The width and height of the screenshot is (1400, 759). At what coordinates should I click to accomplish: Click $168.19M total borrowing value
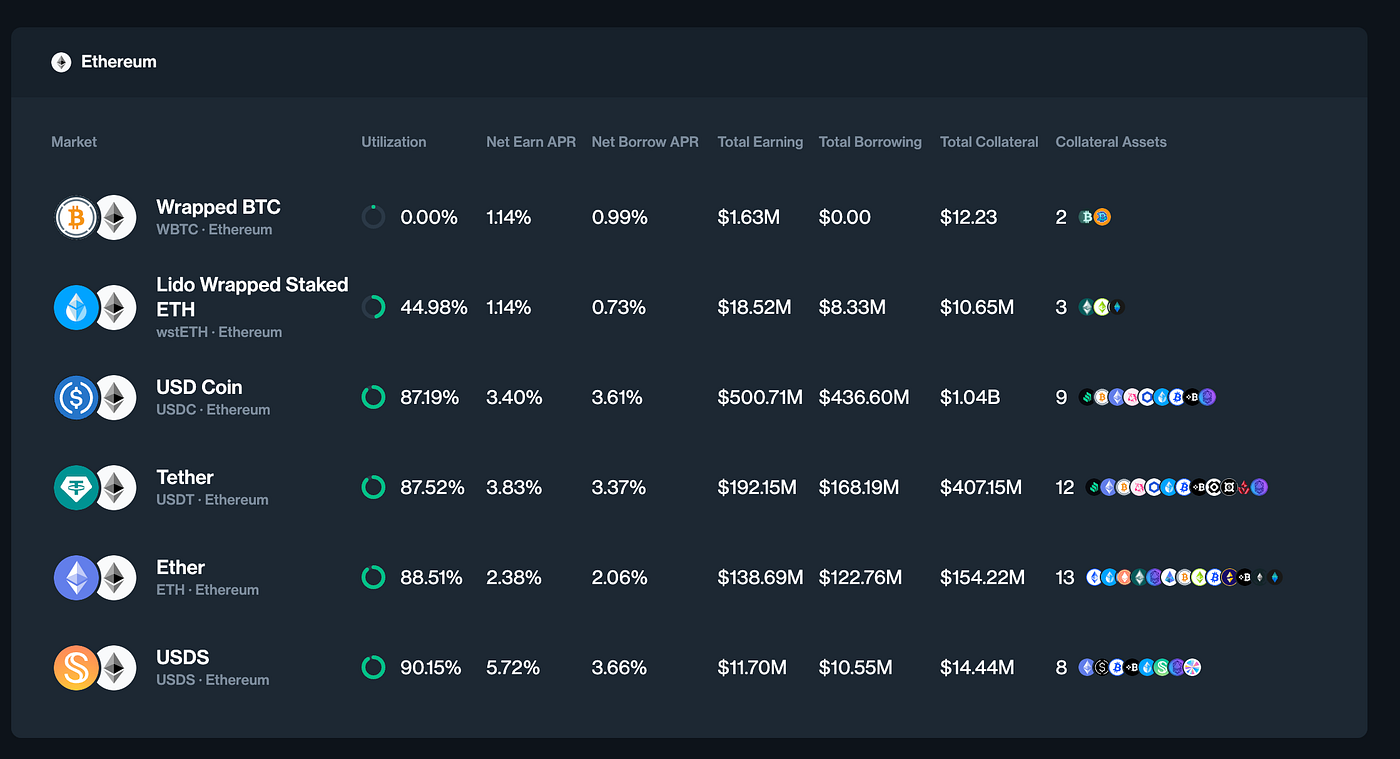tap(859, 487)
